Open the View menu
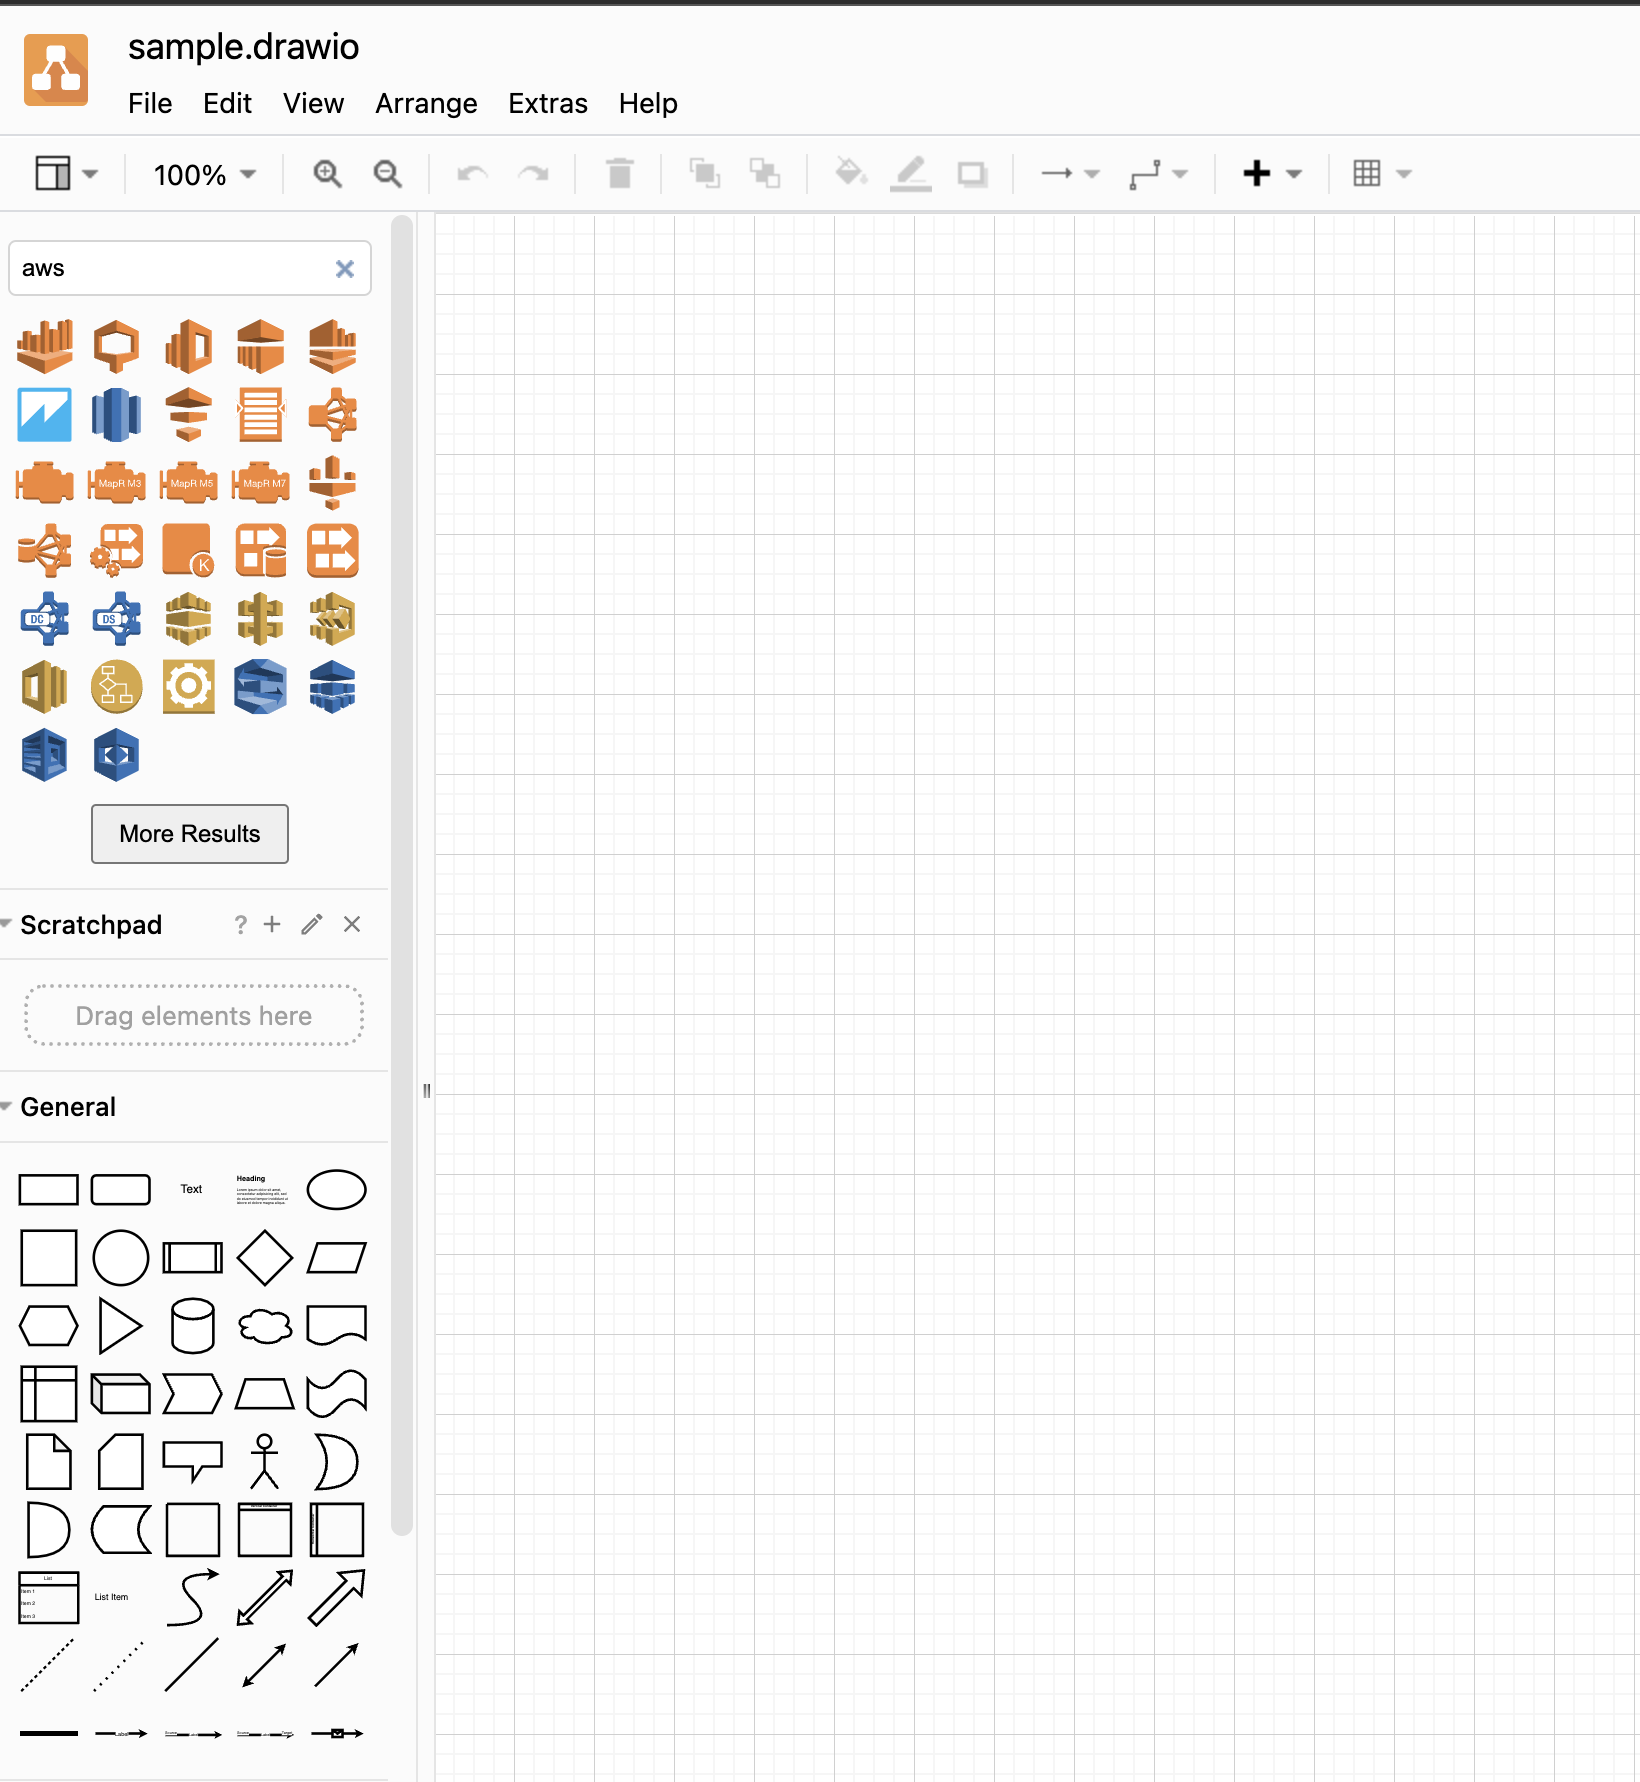 pos(313,103)
